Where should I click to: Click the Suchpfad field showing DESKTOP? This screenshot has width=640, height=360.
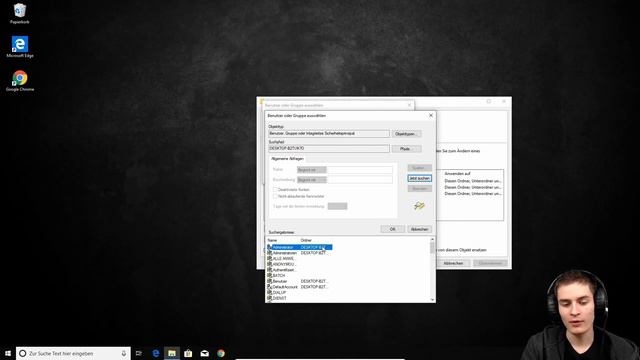click(329, 149)
